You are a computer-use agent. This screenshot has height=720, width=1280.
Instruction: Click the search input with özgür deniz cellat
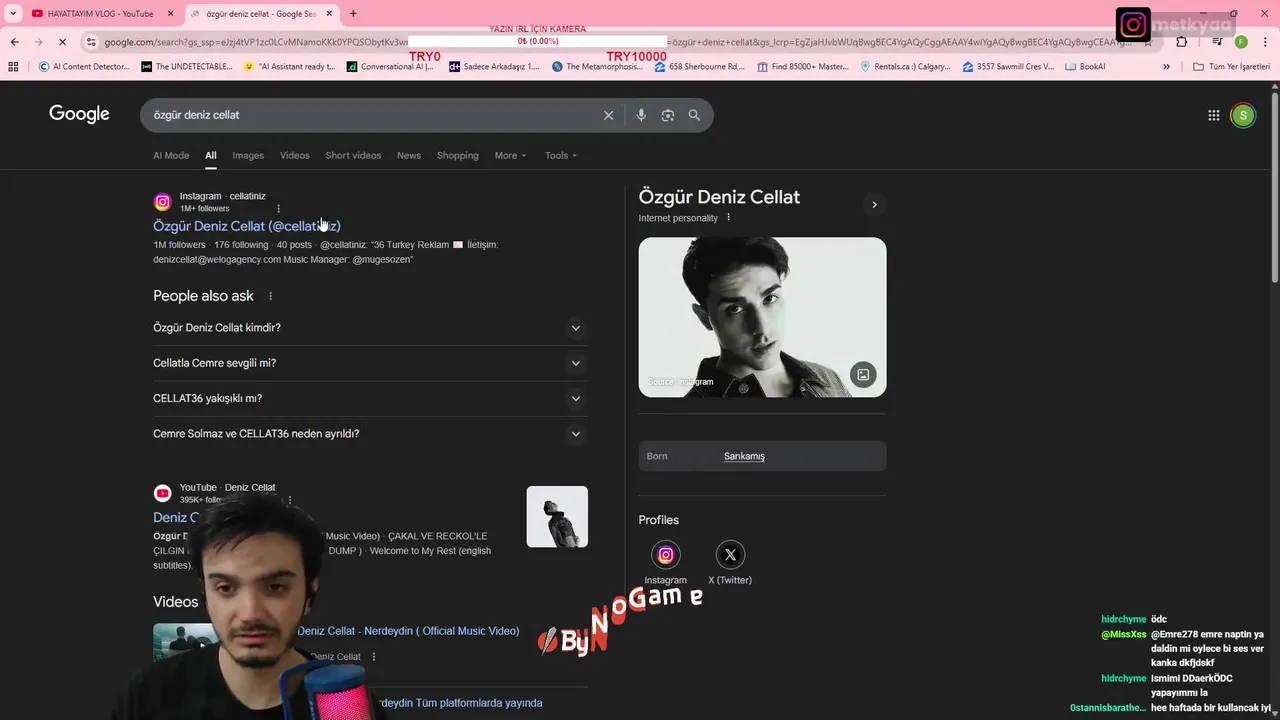(x=370, y=115)
